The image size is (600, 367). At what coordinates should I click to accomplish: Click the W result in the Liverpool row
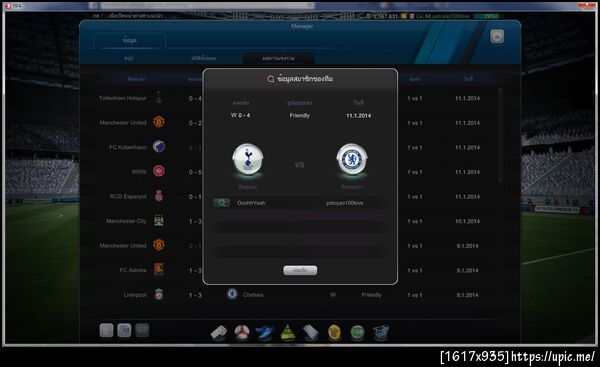333,295
